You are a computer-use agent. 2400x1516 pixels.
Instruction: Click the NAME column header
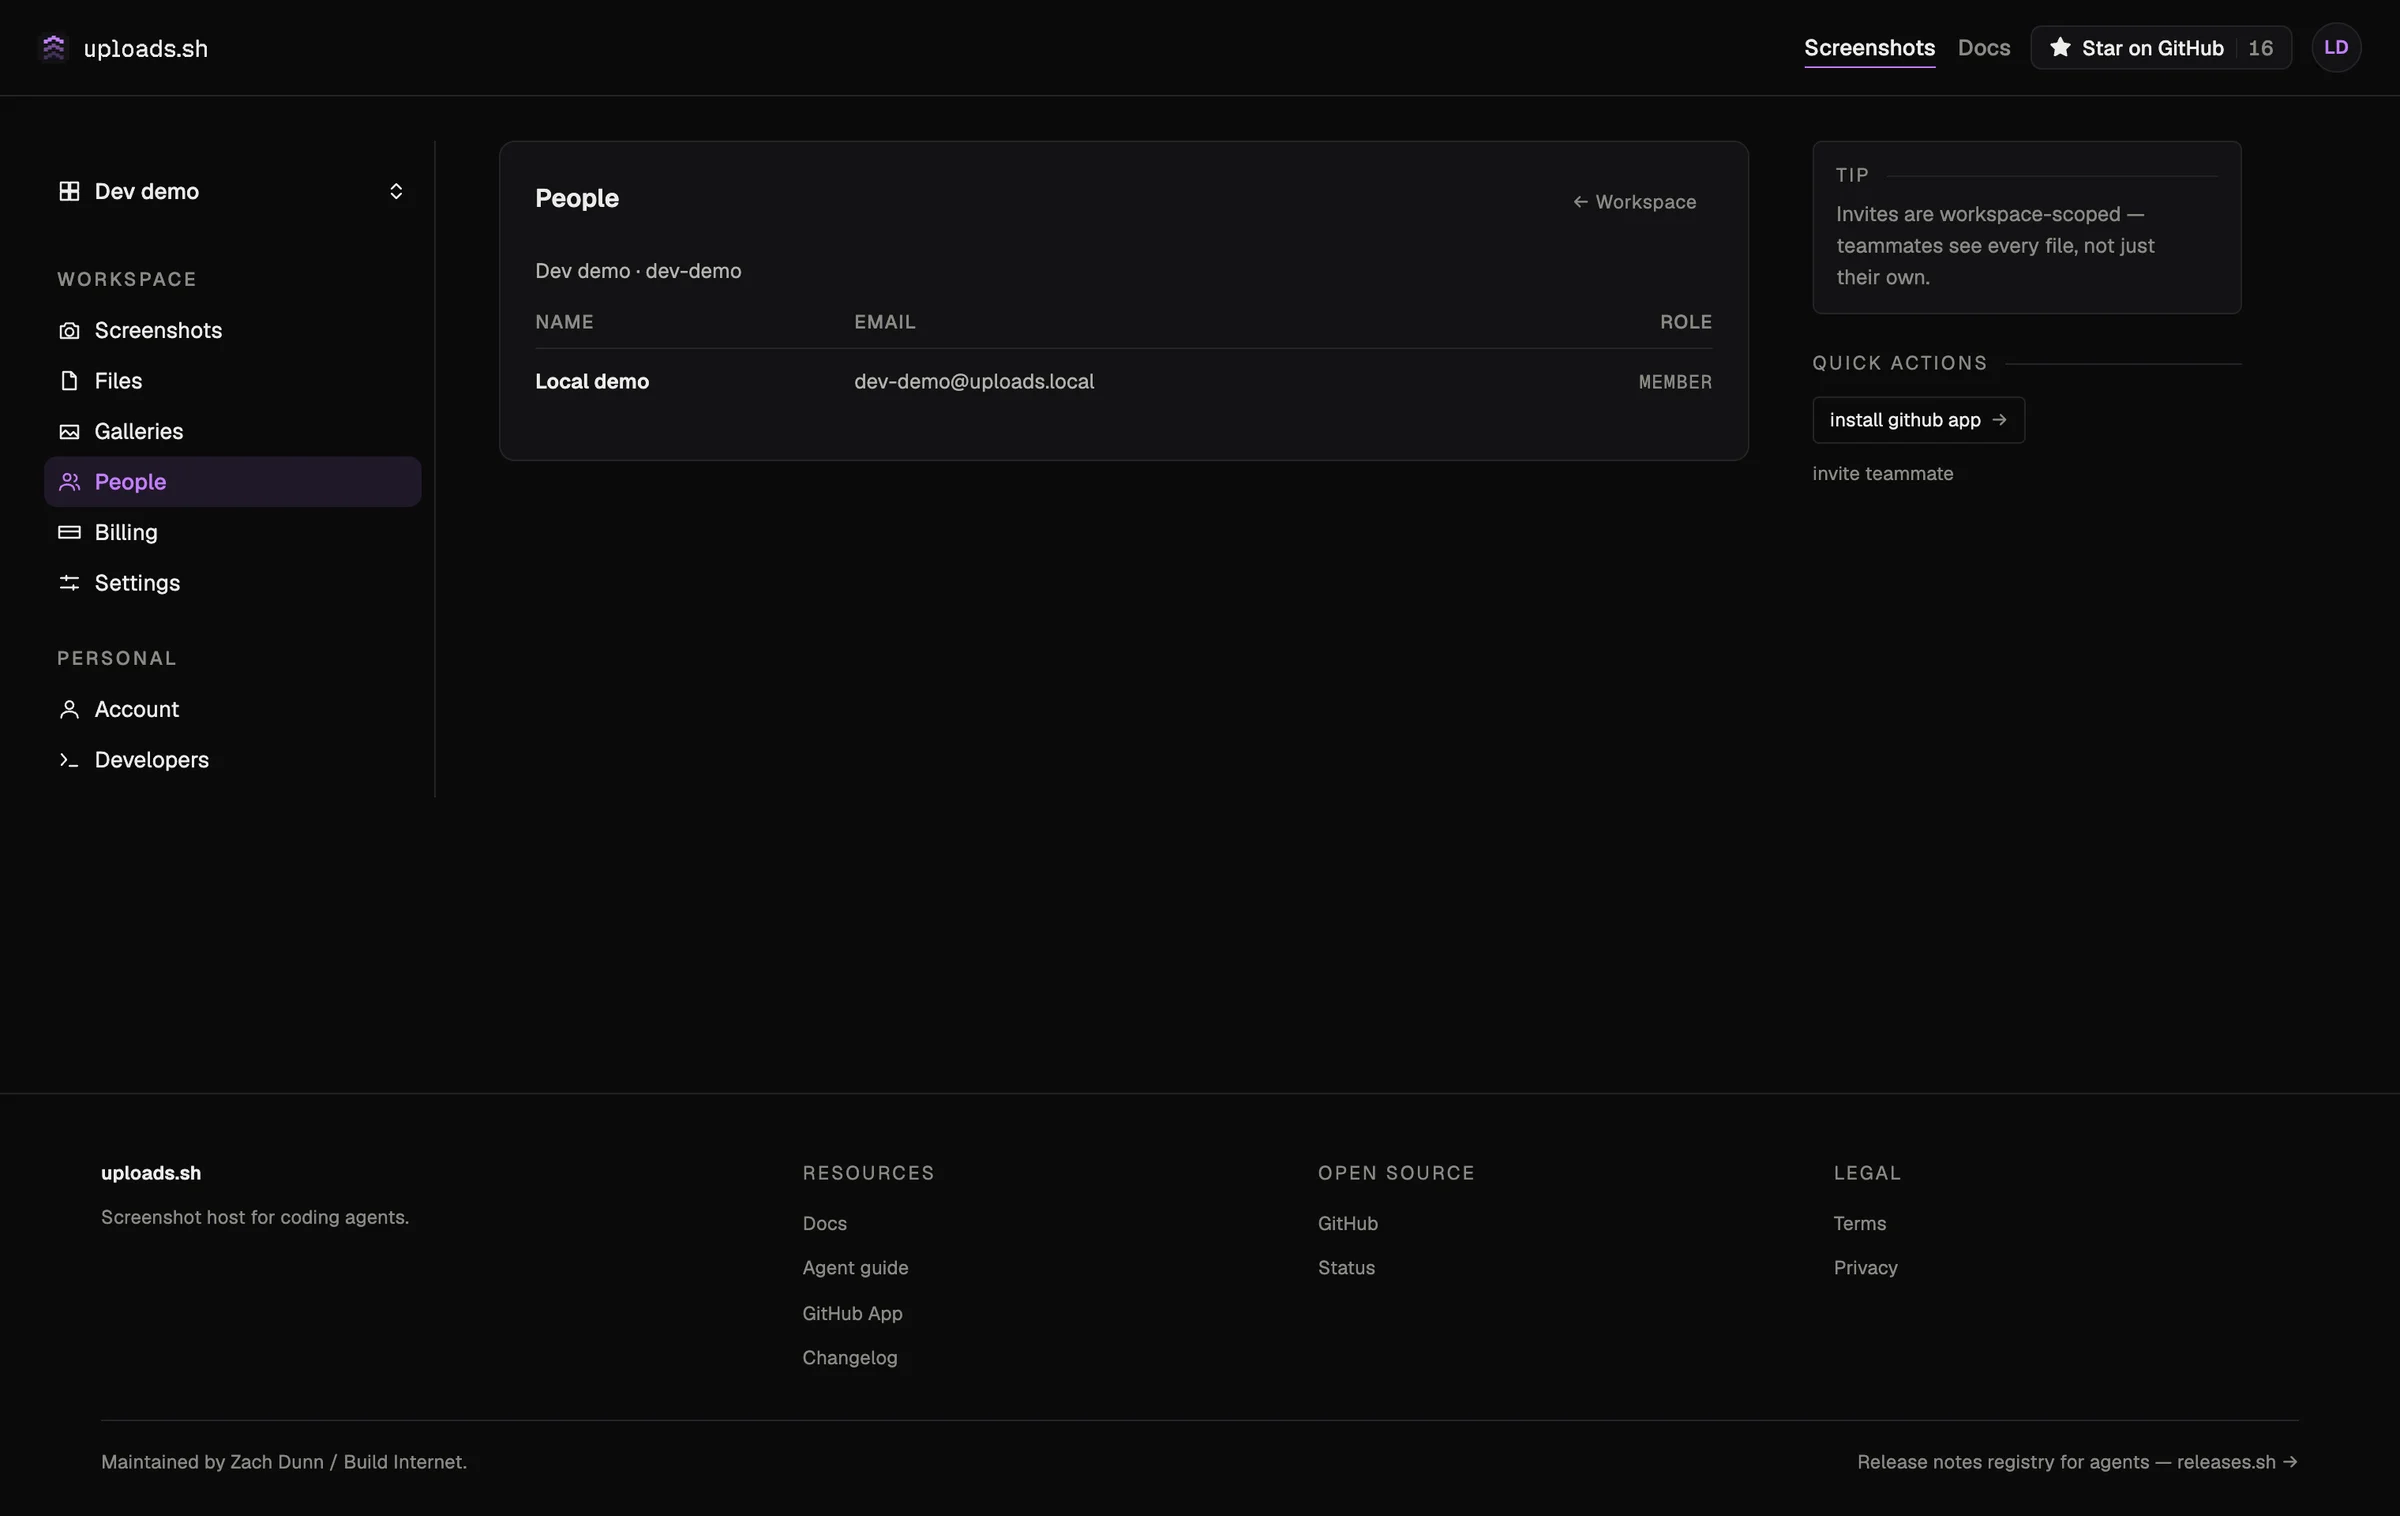[564, 322]
